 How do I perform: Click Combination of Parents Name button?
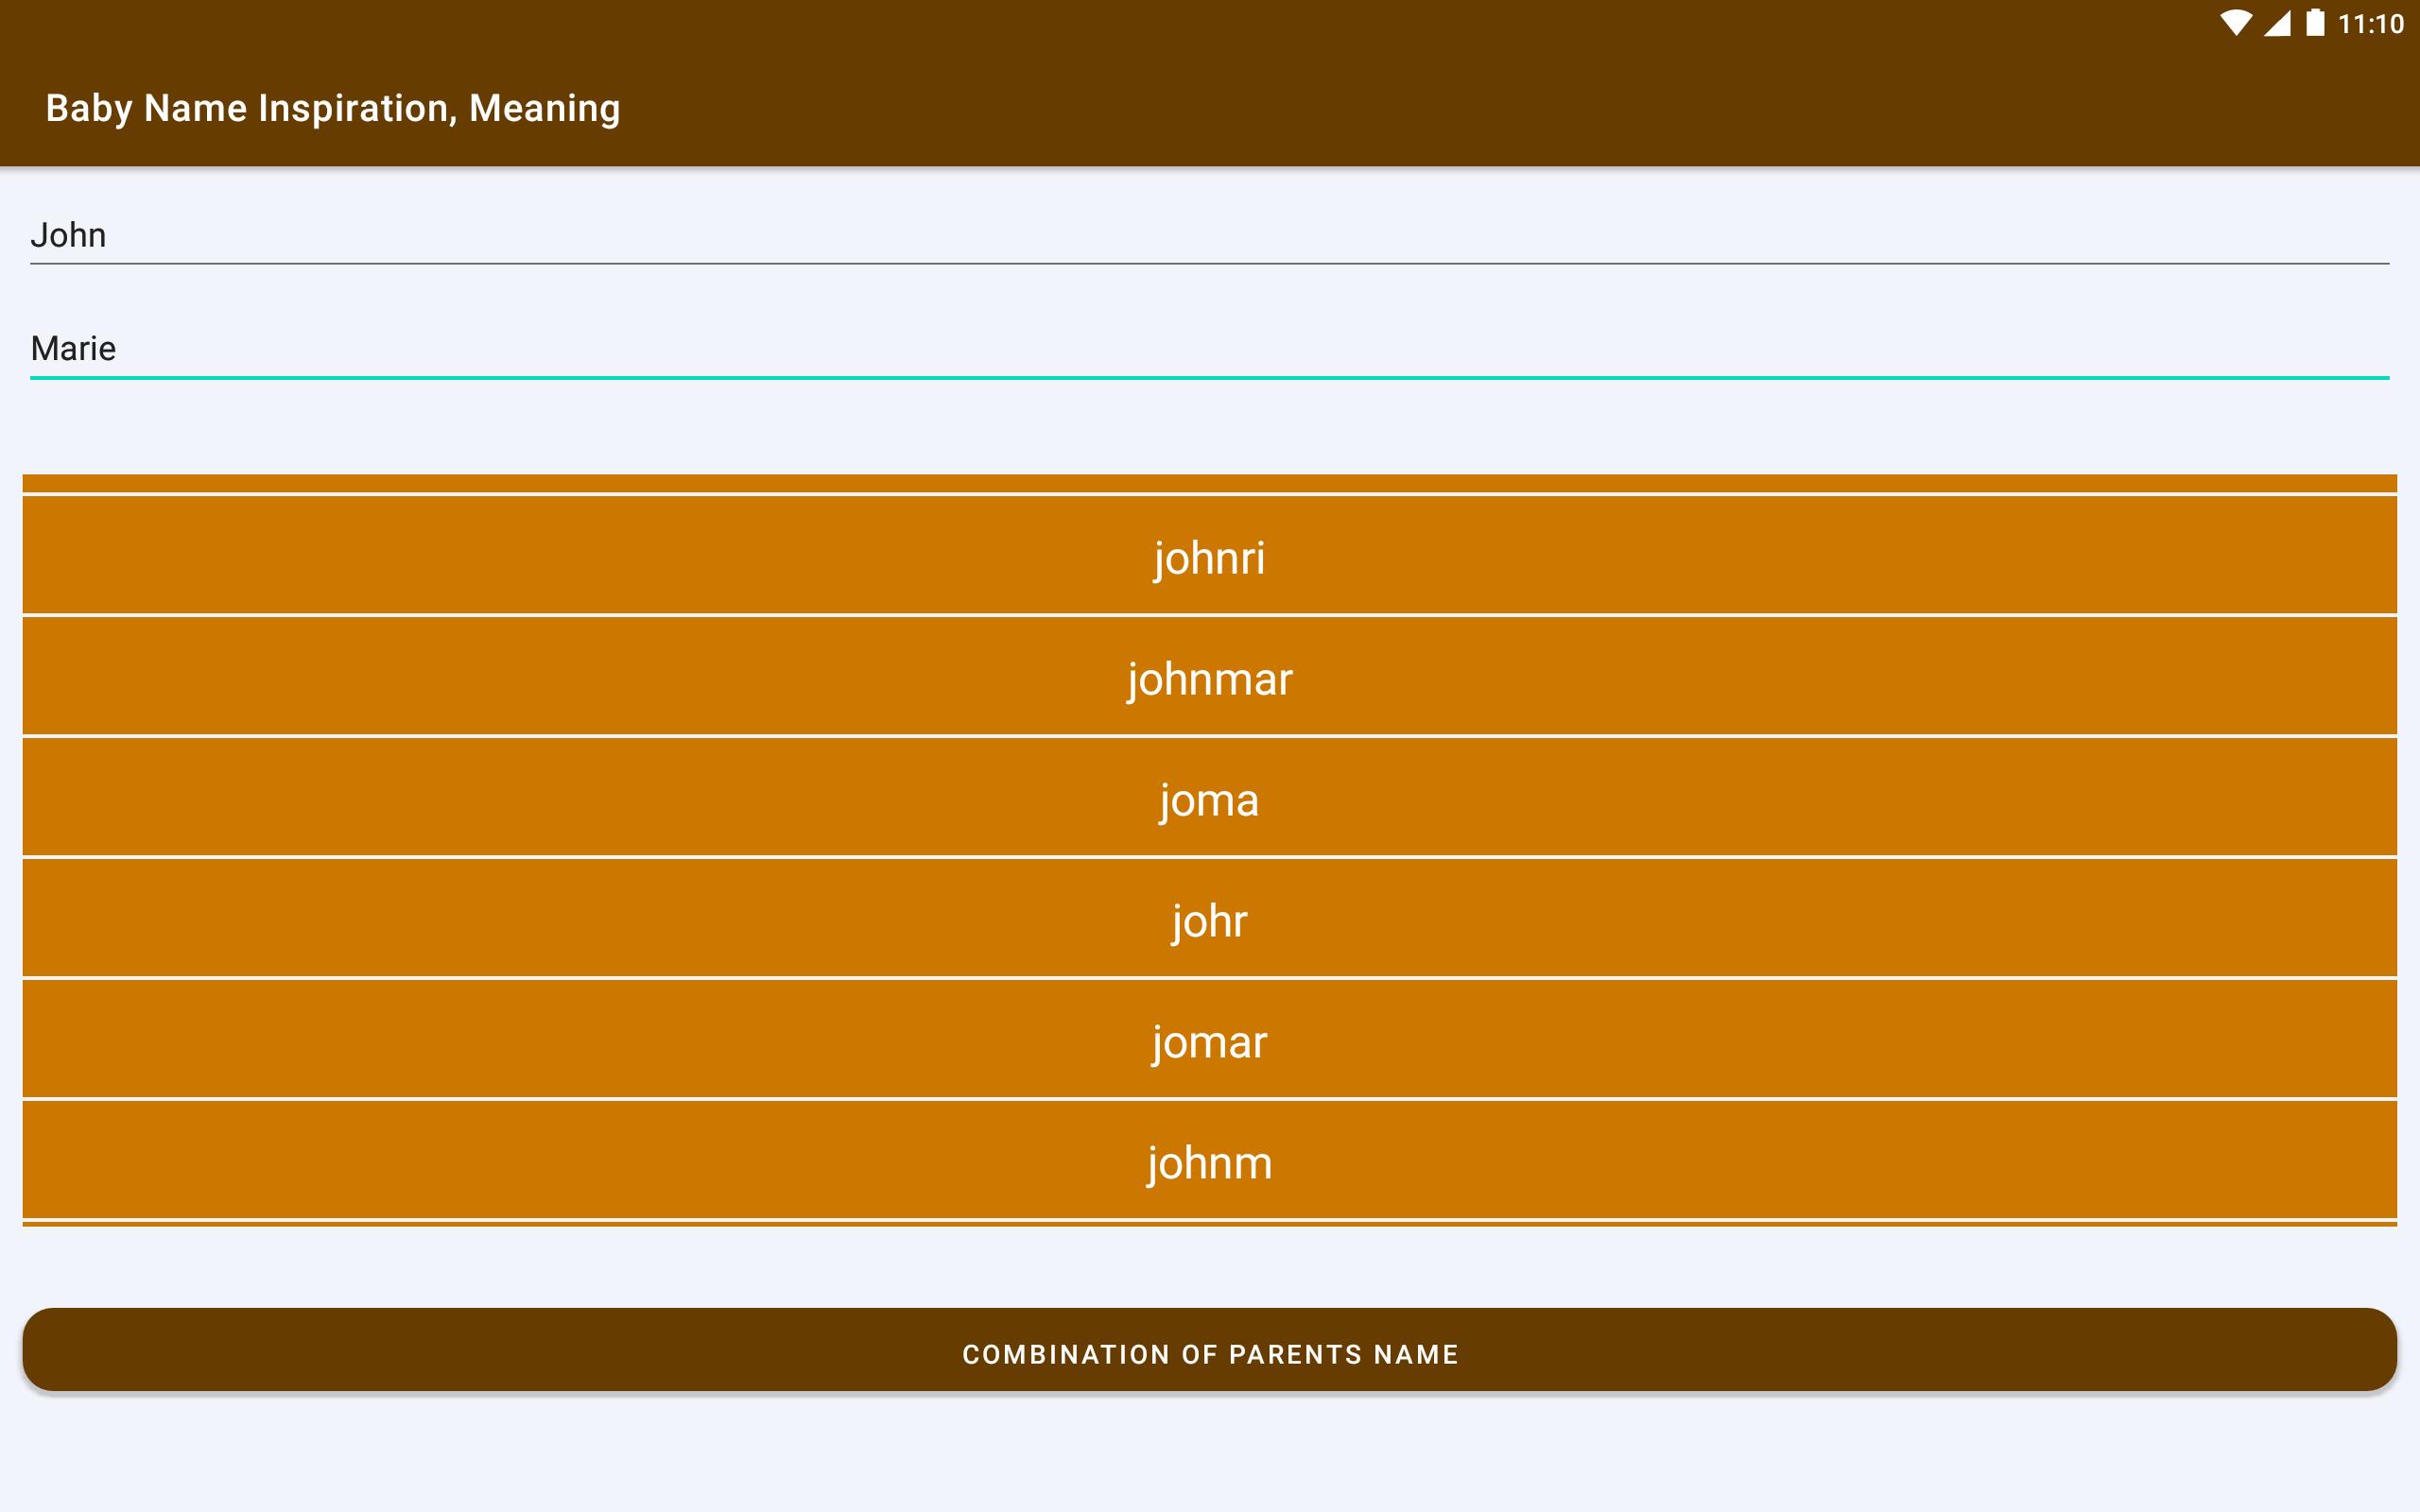(1209, 1350)
